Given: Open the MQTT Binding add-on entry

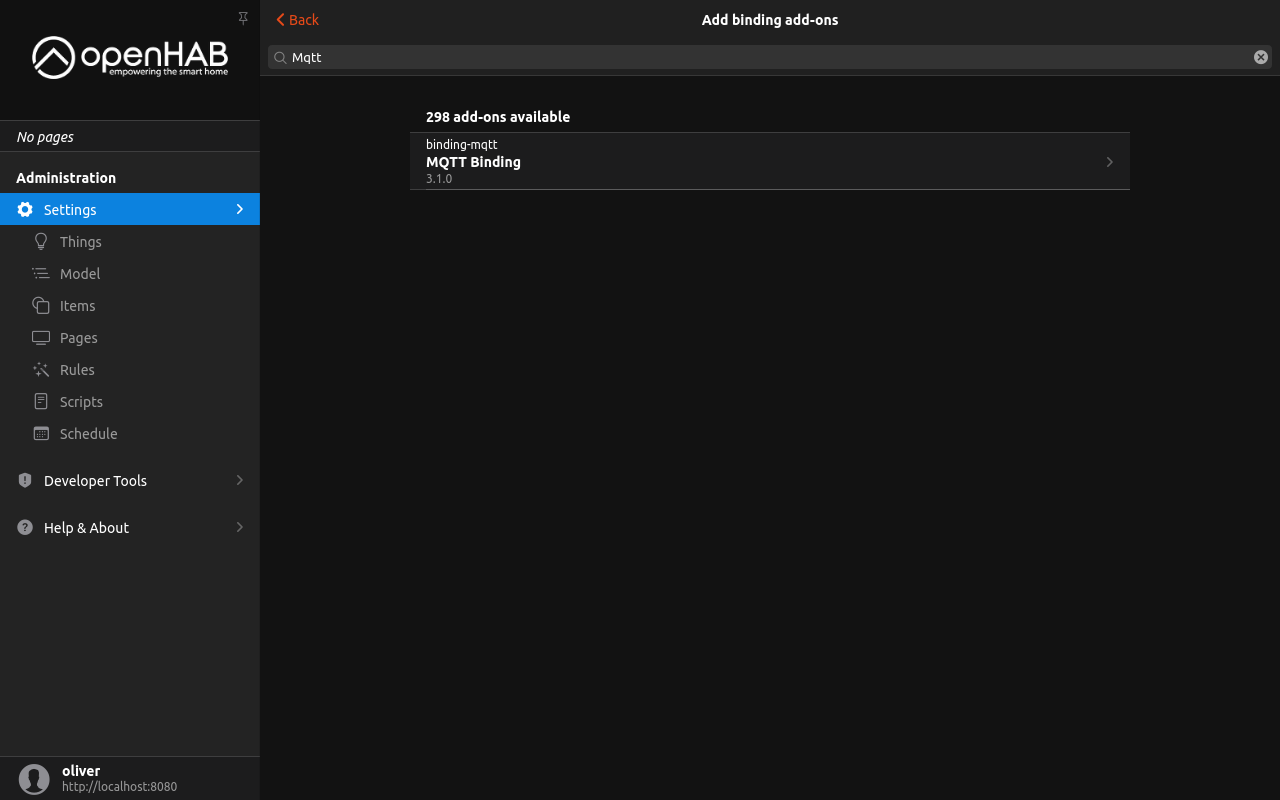Looking at the screenshot, I should (769, 162).
